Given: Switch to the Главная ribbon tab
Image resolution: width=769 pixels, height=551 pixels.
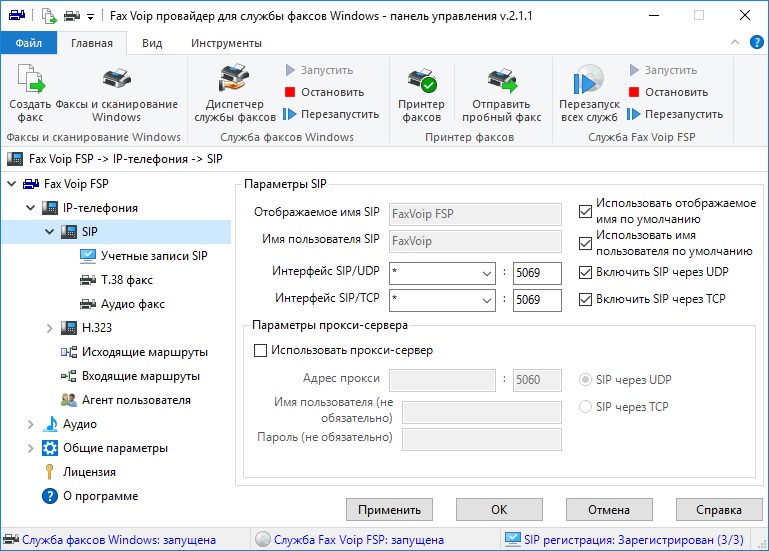Looking at the screenshot, I should (92, 43).
